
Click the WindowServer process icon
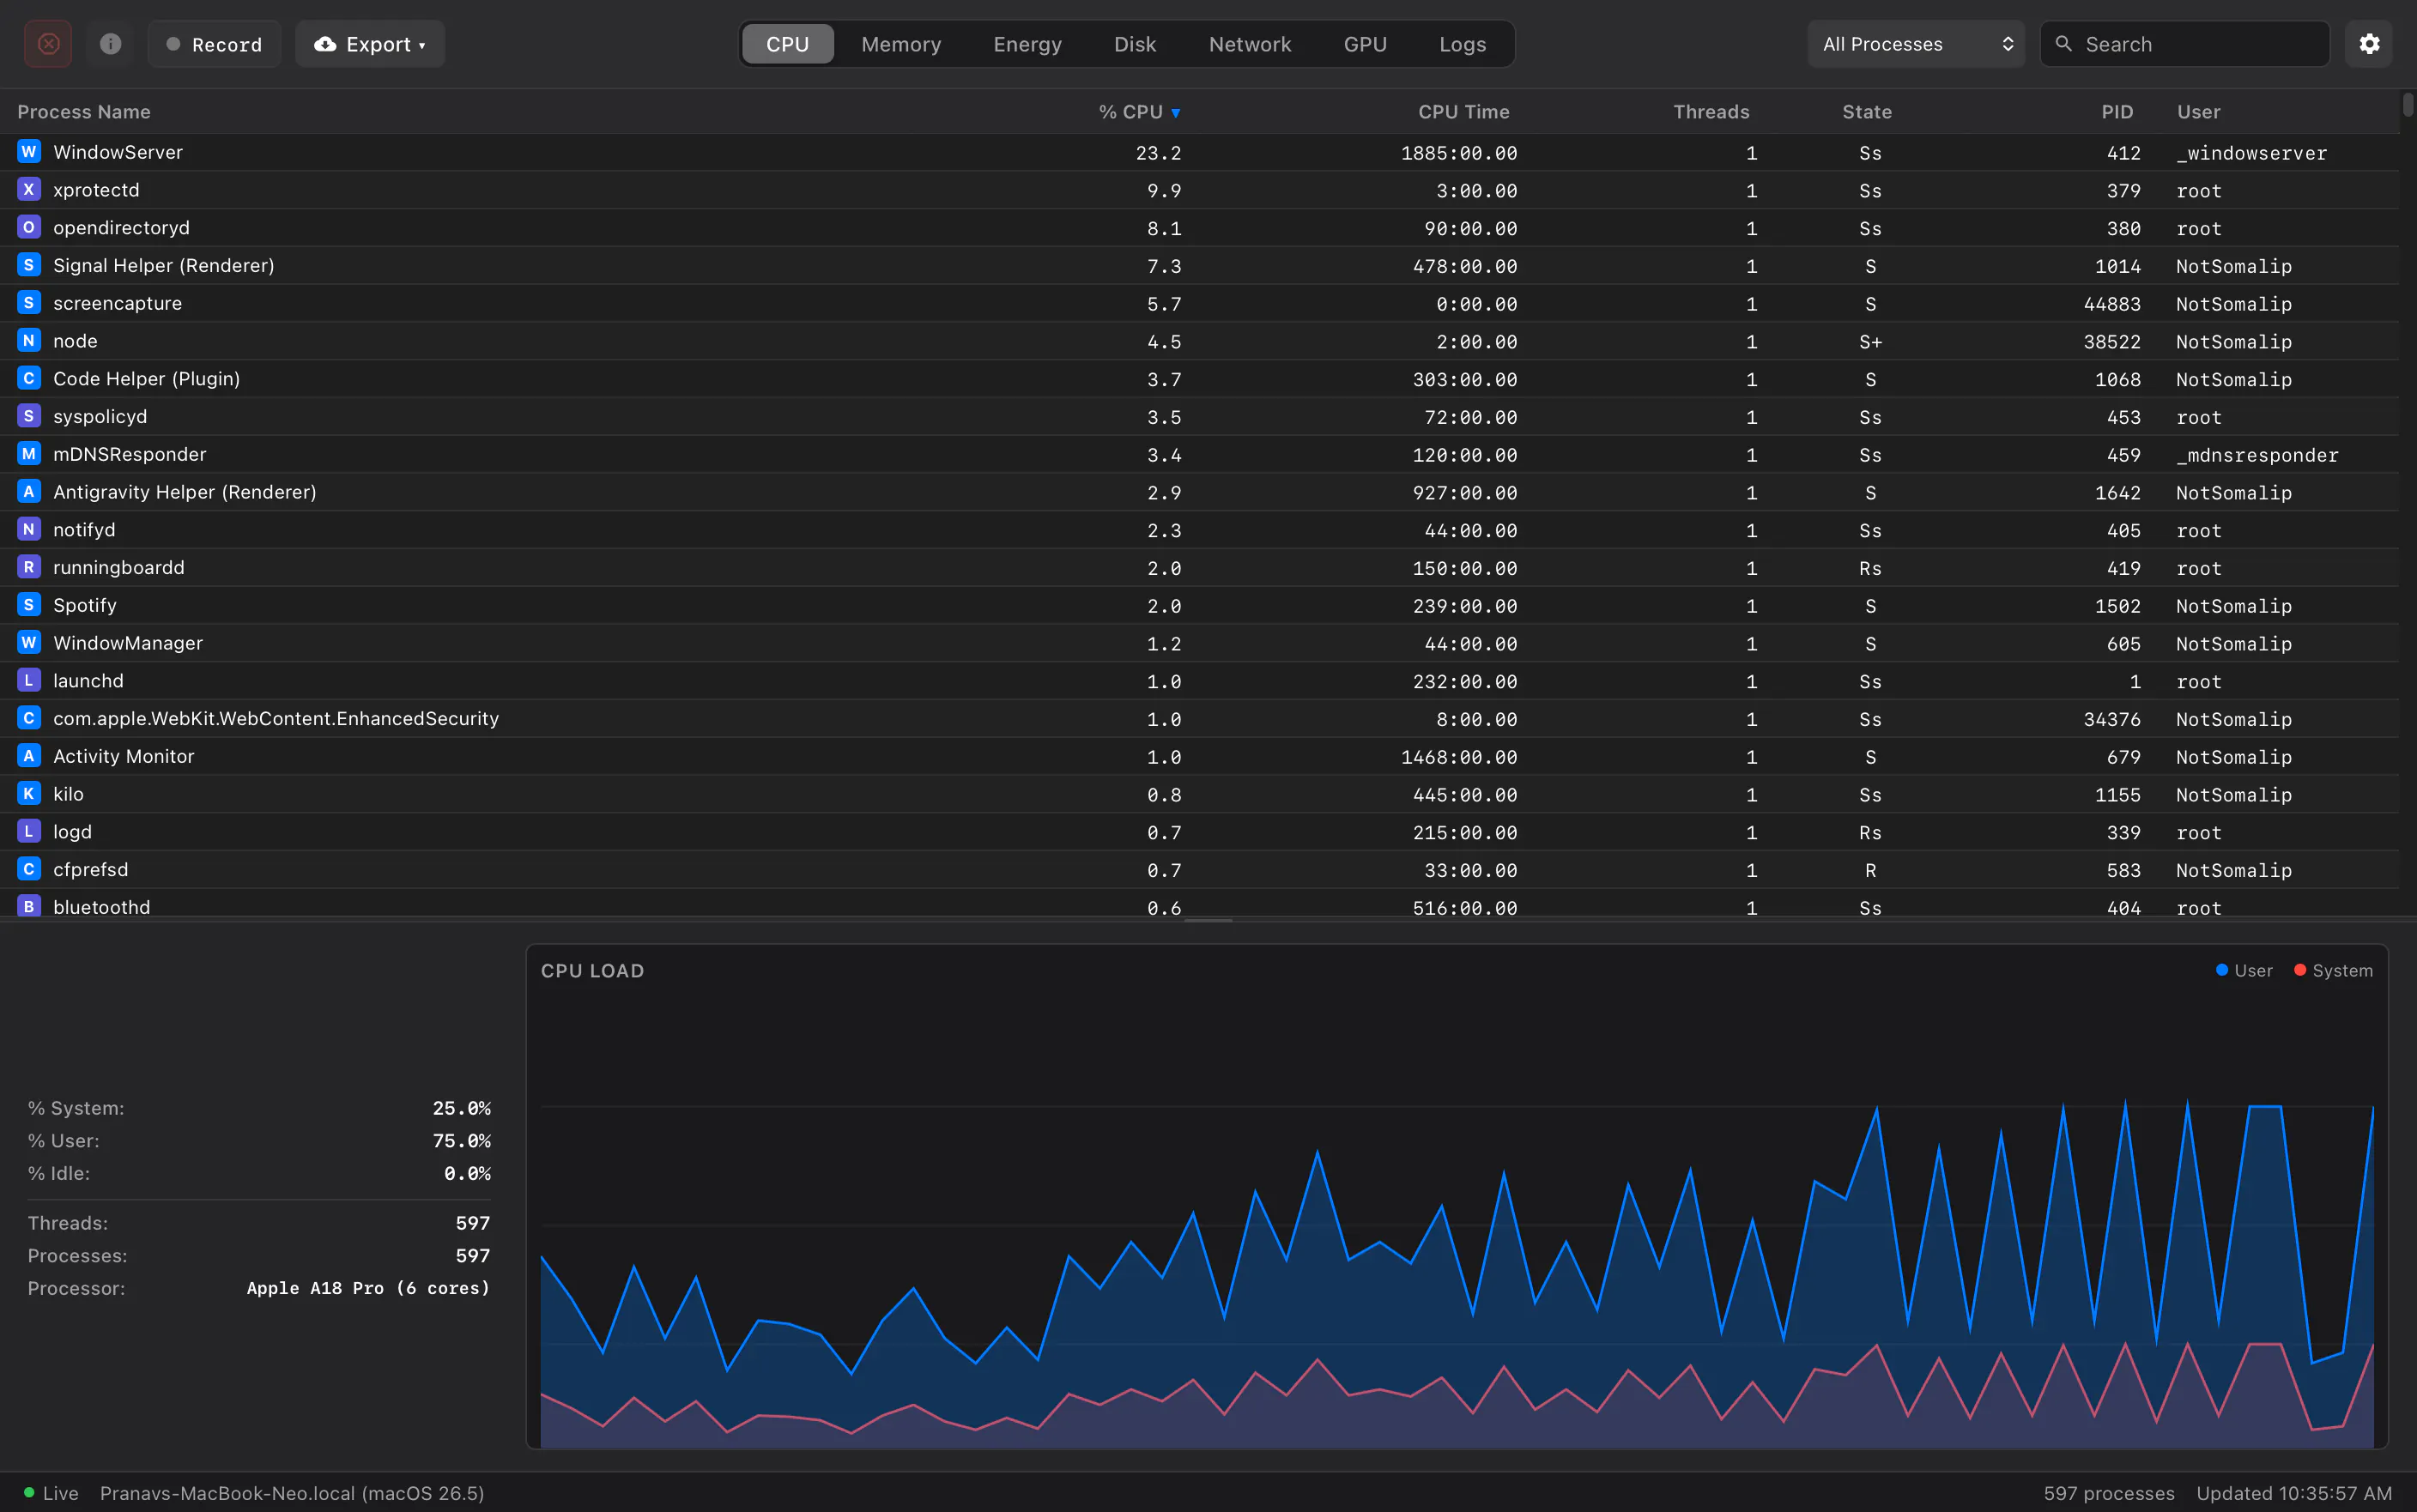point(29,152)
